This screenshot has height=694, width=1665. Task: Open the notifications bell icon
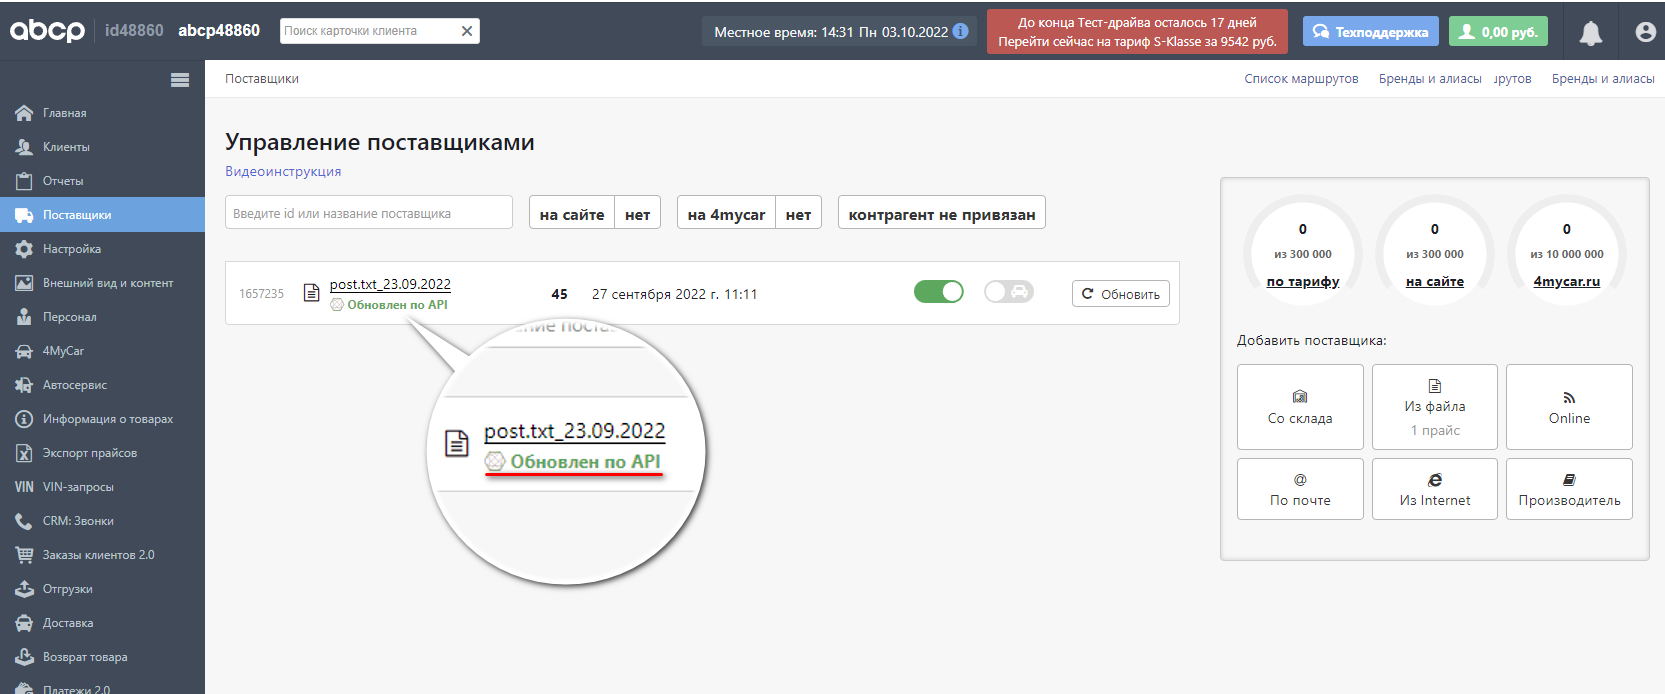coord(1591,33)
